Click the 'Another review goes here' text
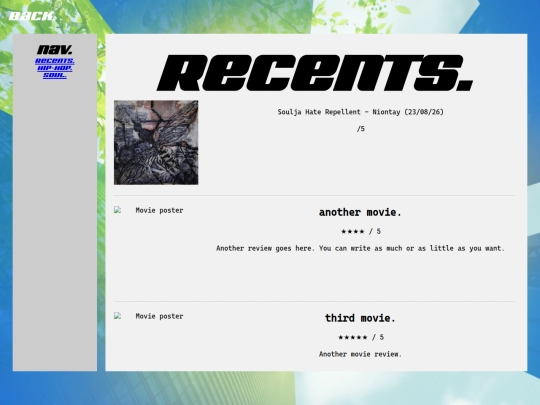540x405 pixels. click(x=360, y=248)
